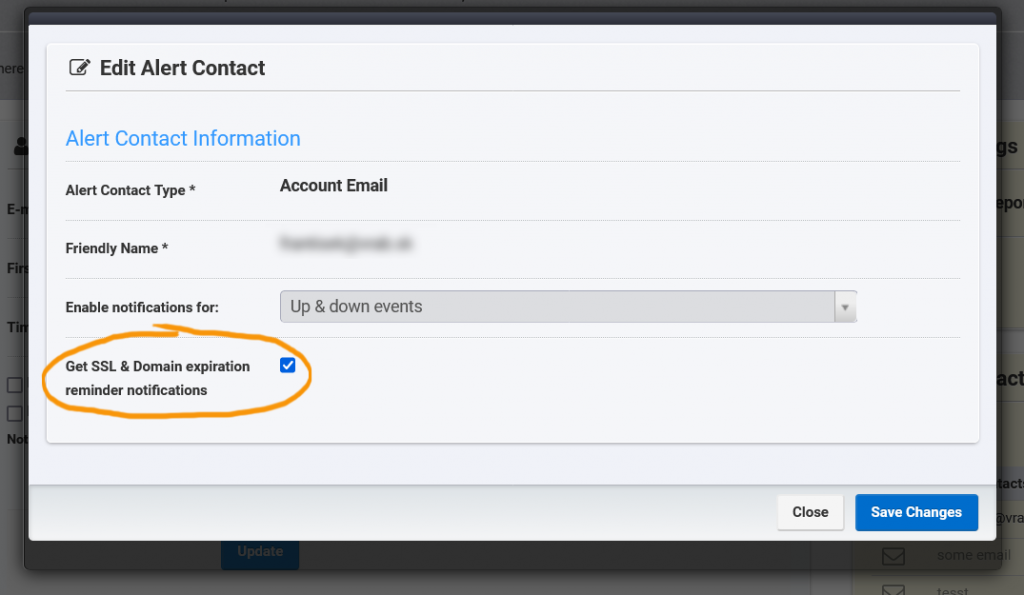The image size is (1024, 595).
Task: Toggle the lower checkbox in the left panel
Action: [17, 413]
